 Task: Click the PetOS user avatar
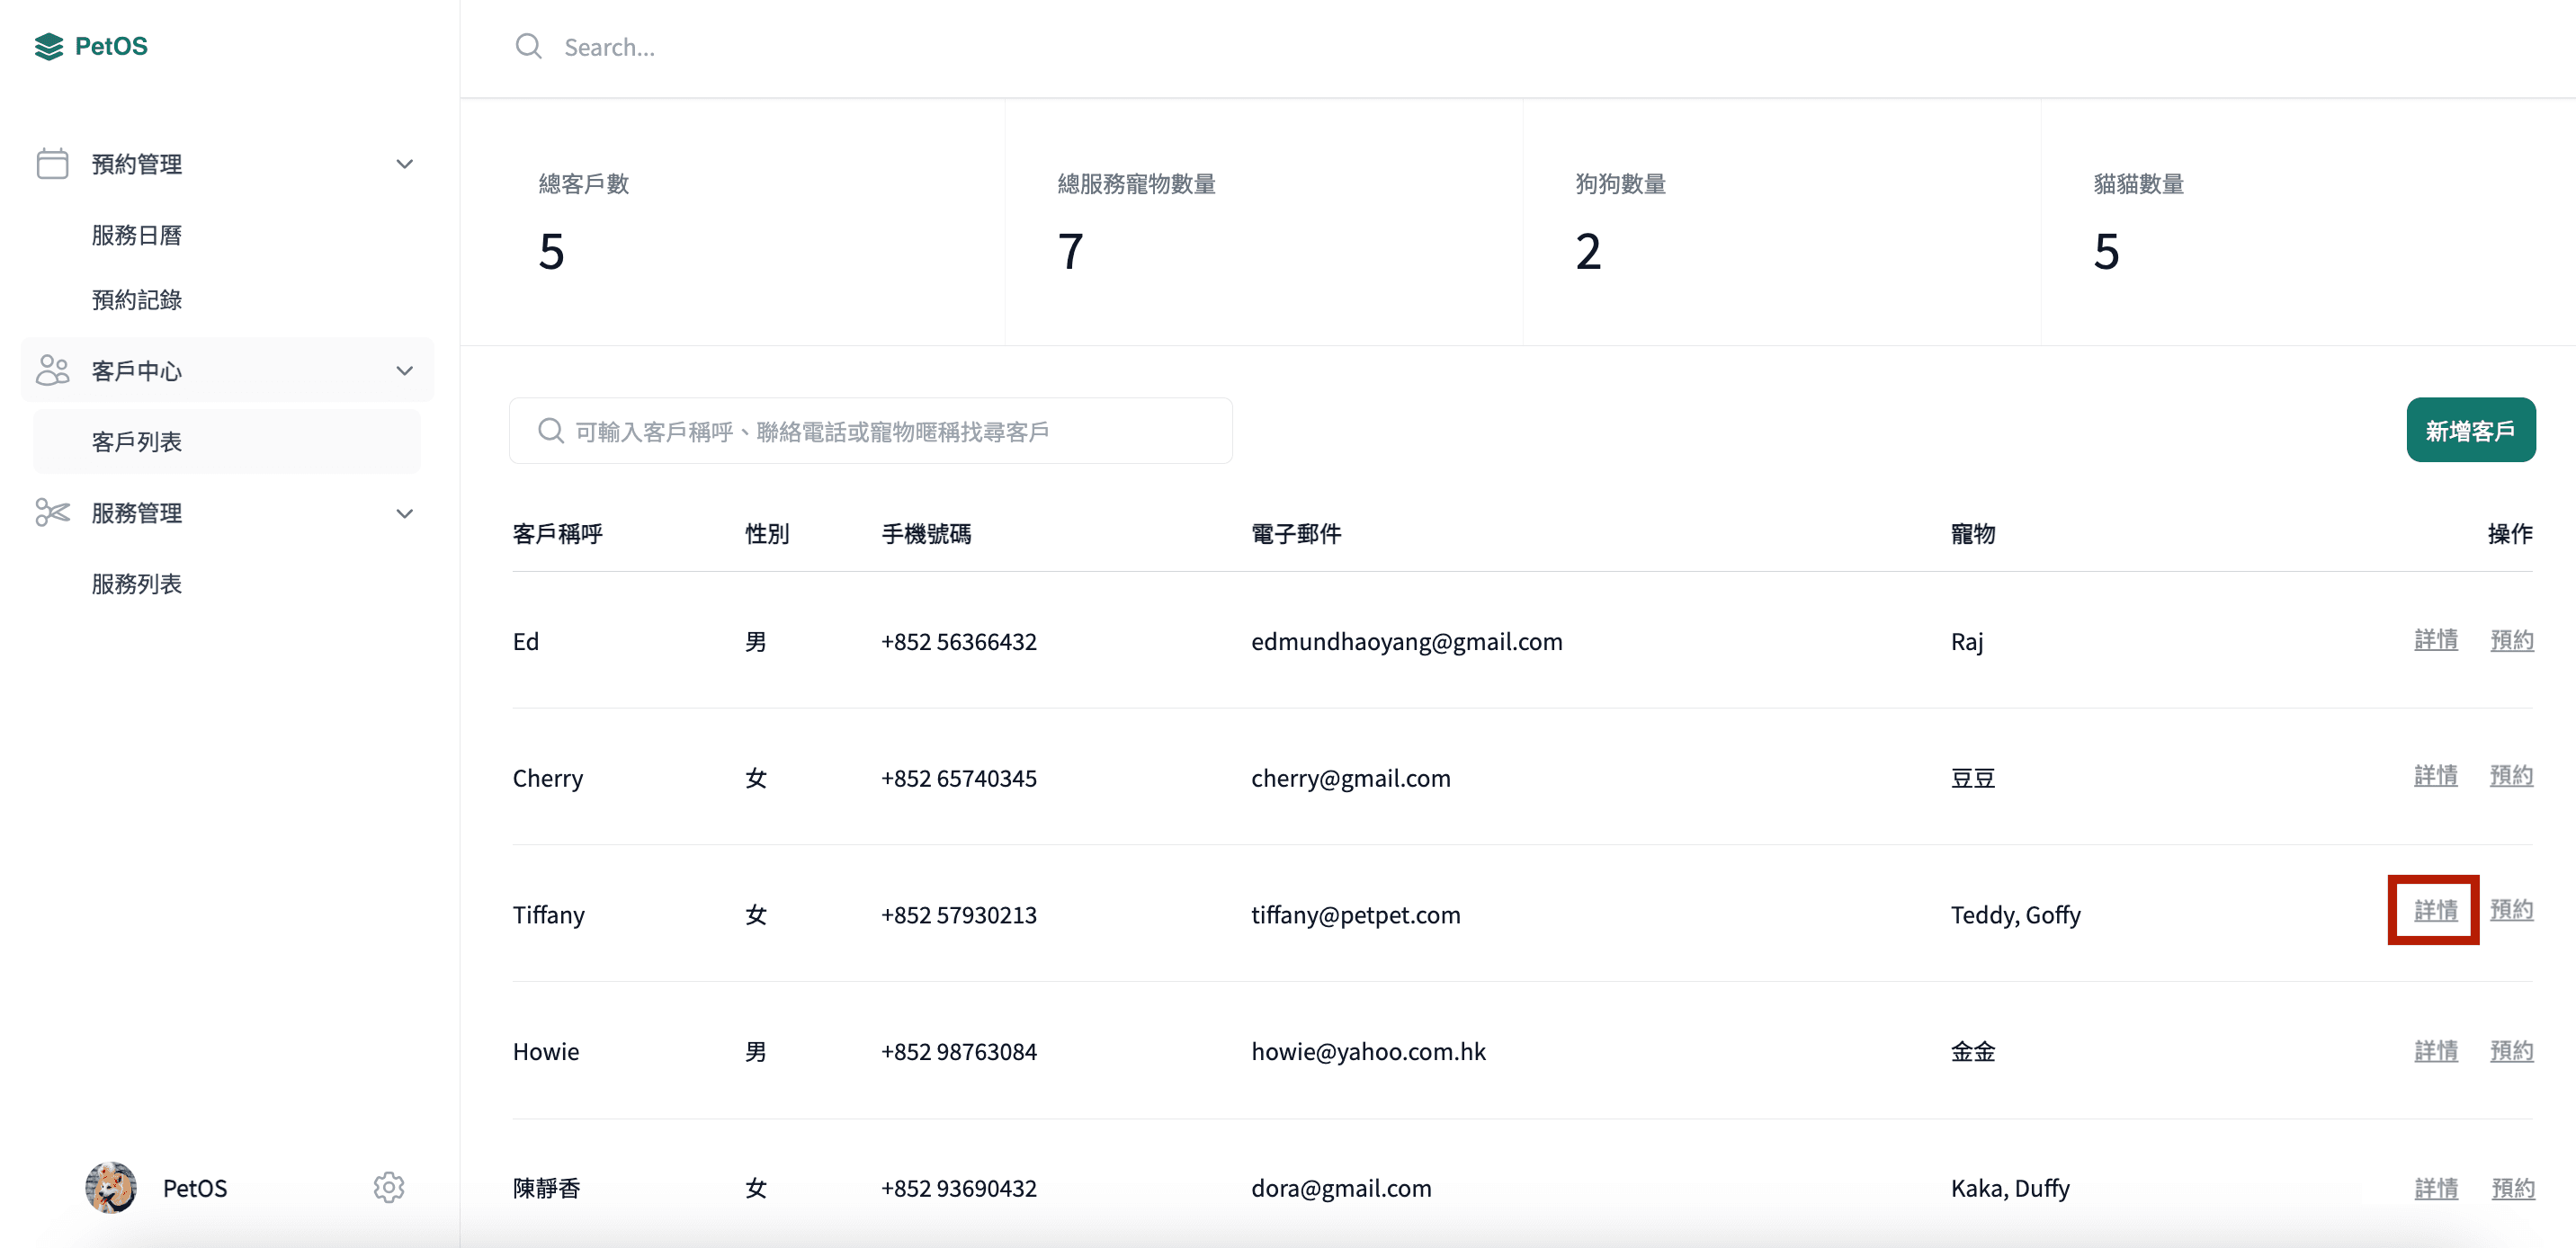click(x=111, y=1187)
